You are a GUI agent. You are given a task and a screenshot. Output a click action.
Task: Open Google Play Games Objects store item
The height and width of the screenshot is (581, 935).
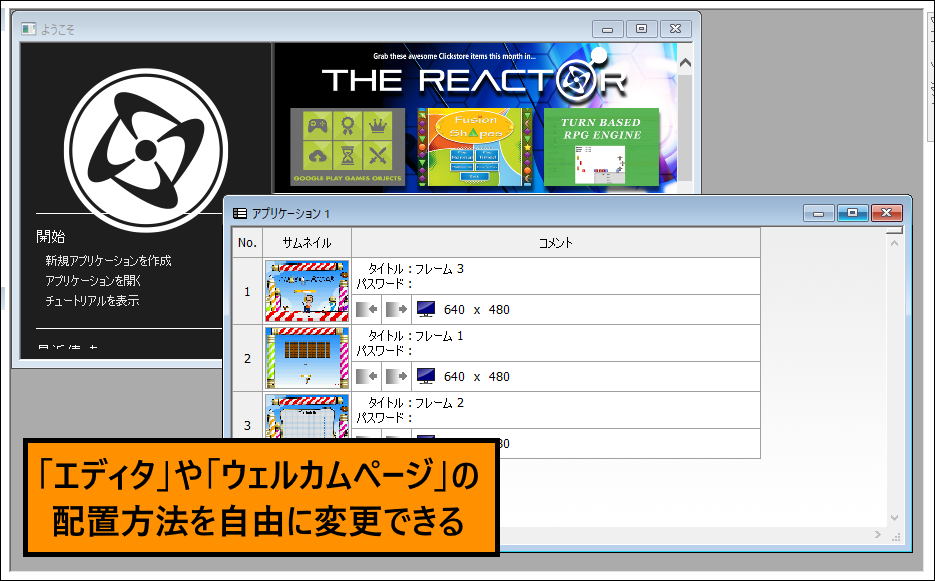click(x=348, y=147)
